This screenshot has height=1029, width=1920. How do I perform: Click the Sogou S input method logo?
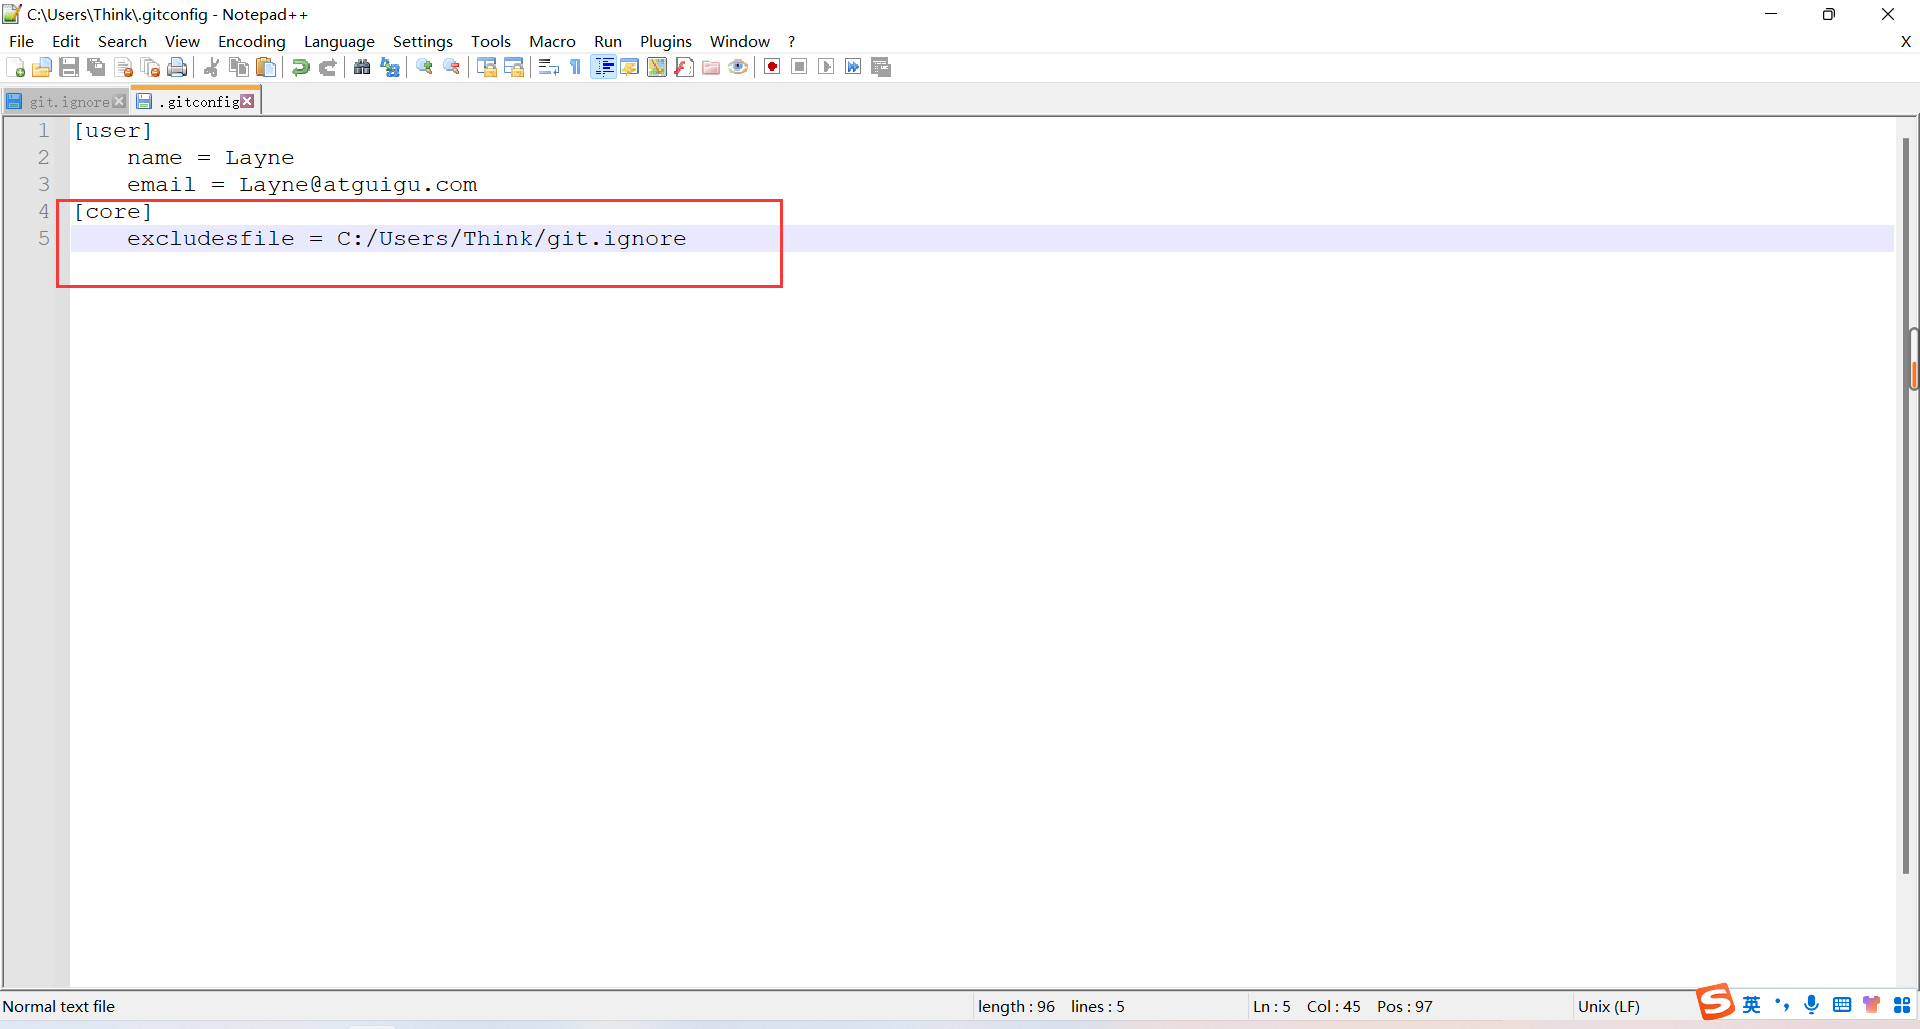pos(1715,1002)
